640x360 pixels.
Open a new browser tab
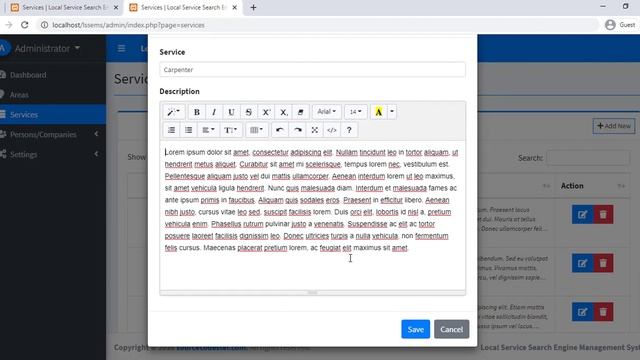point(253,7)
